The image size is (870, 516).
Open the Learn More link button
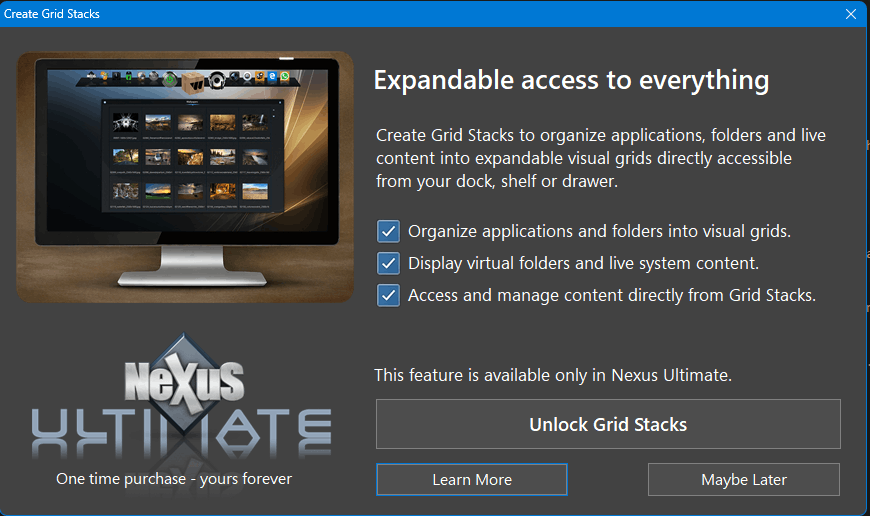tap(471, 480)
